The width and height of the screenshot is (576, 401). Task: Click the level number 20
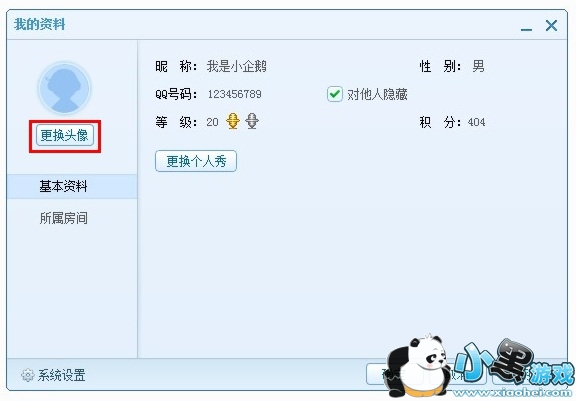(212, 122)
